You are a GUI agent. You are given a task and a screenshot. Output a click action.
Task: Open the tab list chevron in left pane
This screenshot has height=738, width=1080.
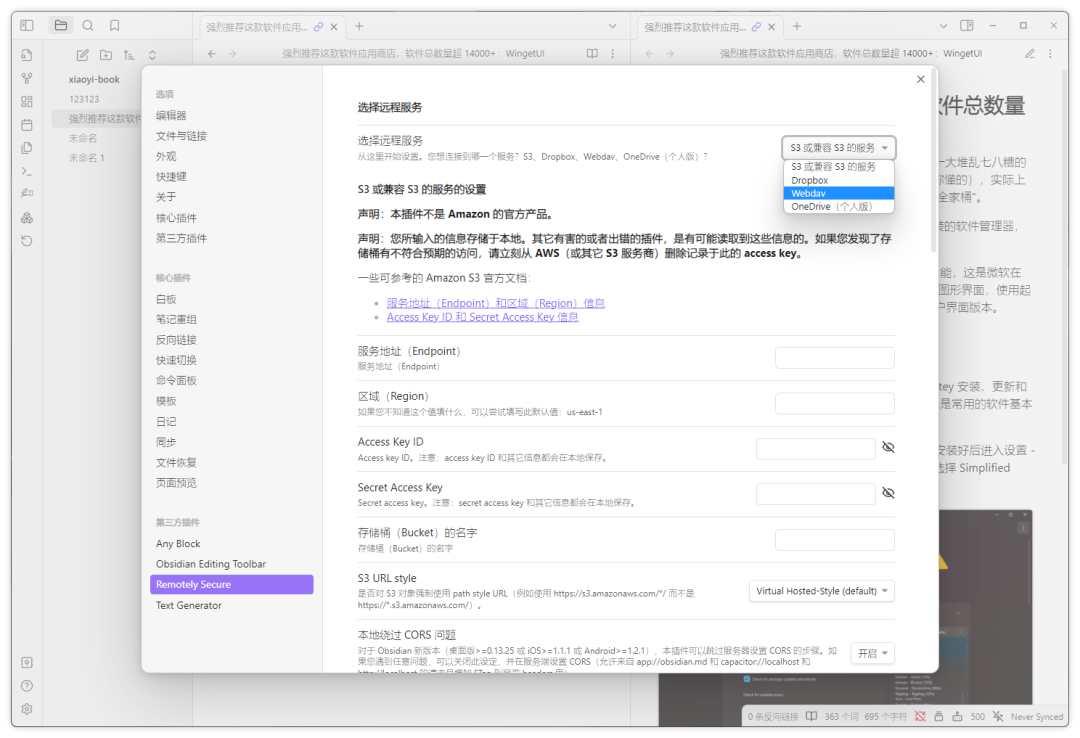point(612,26)
